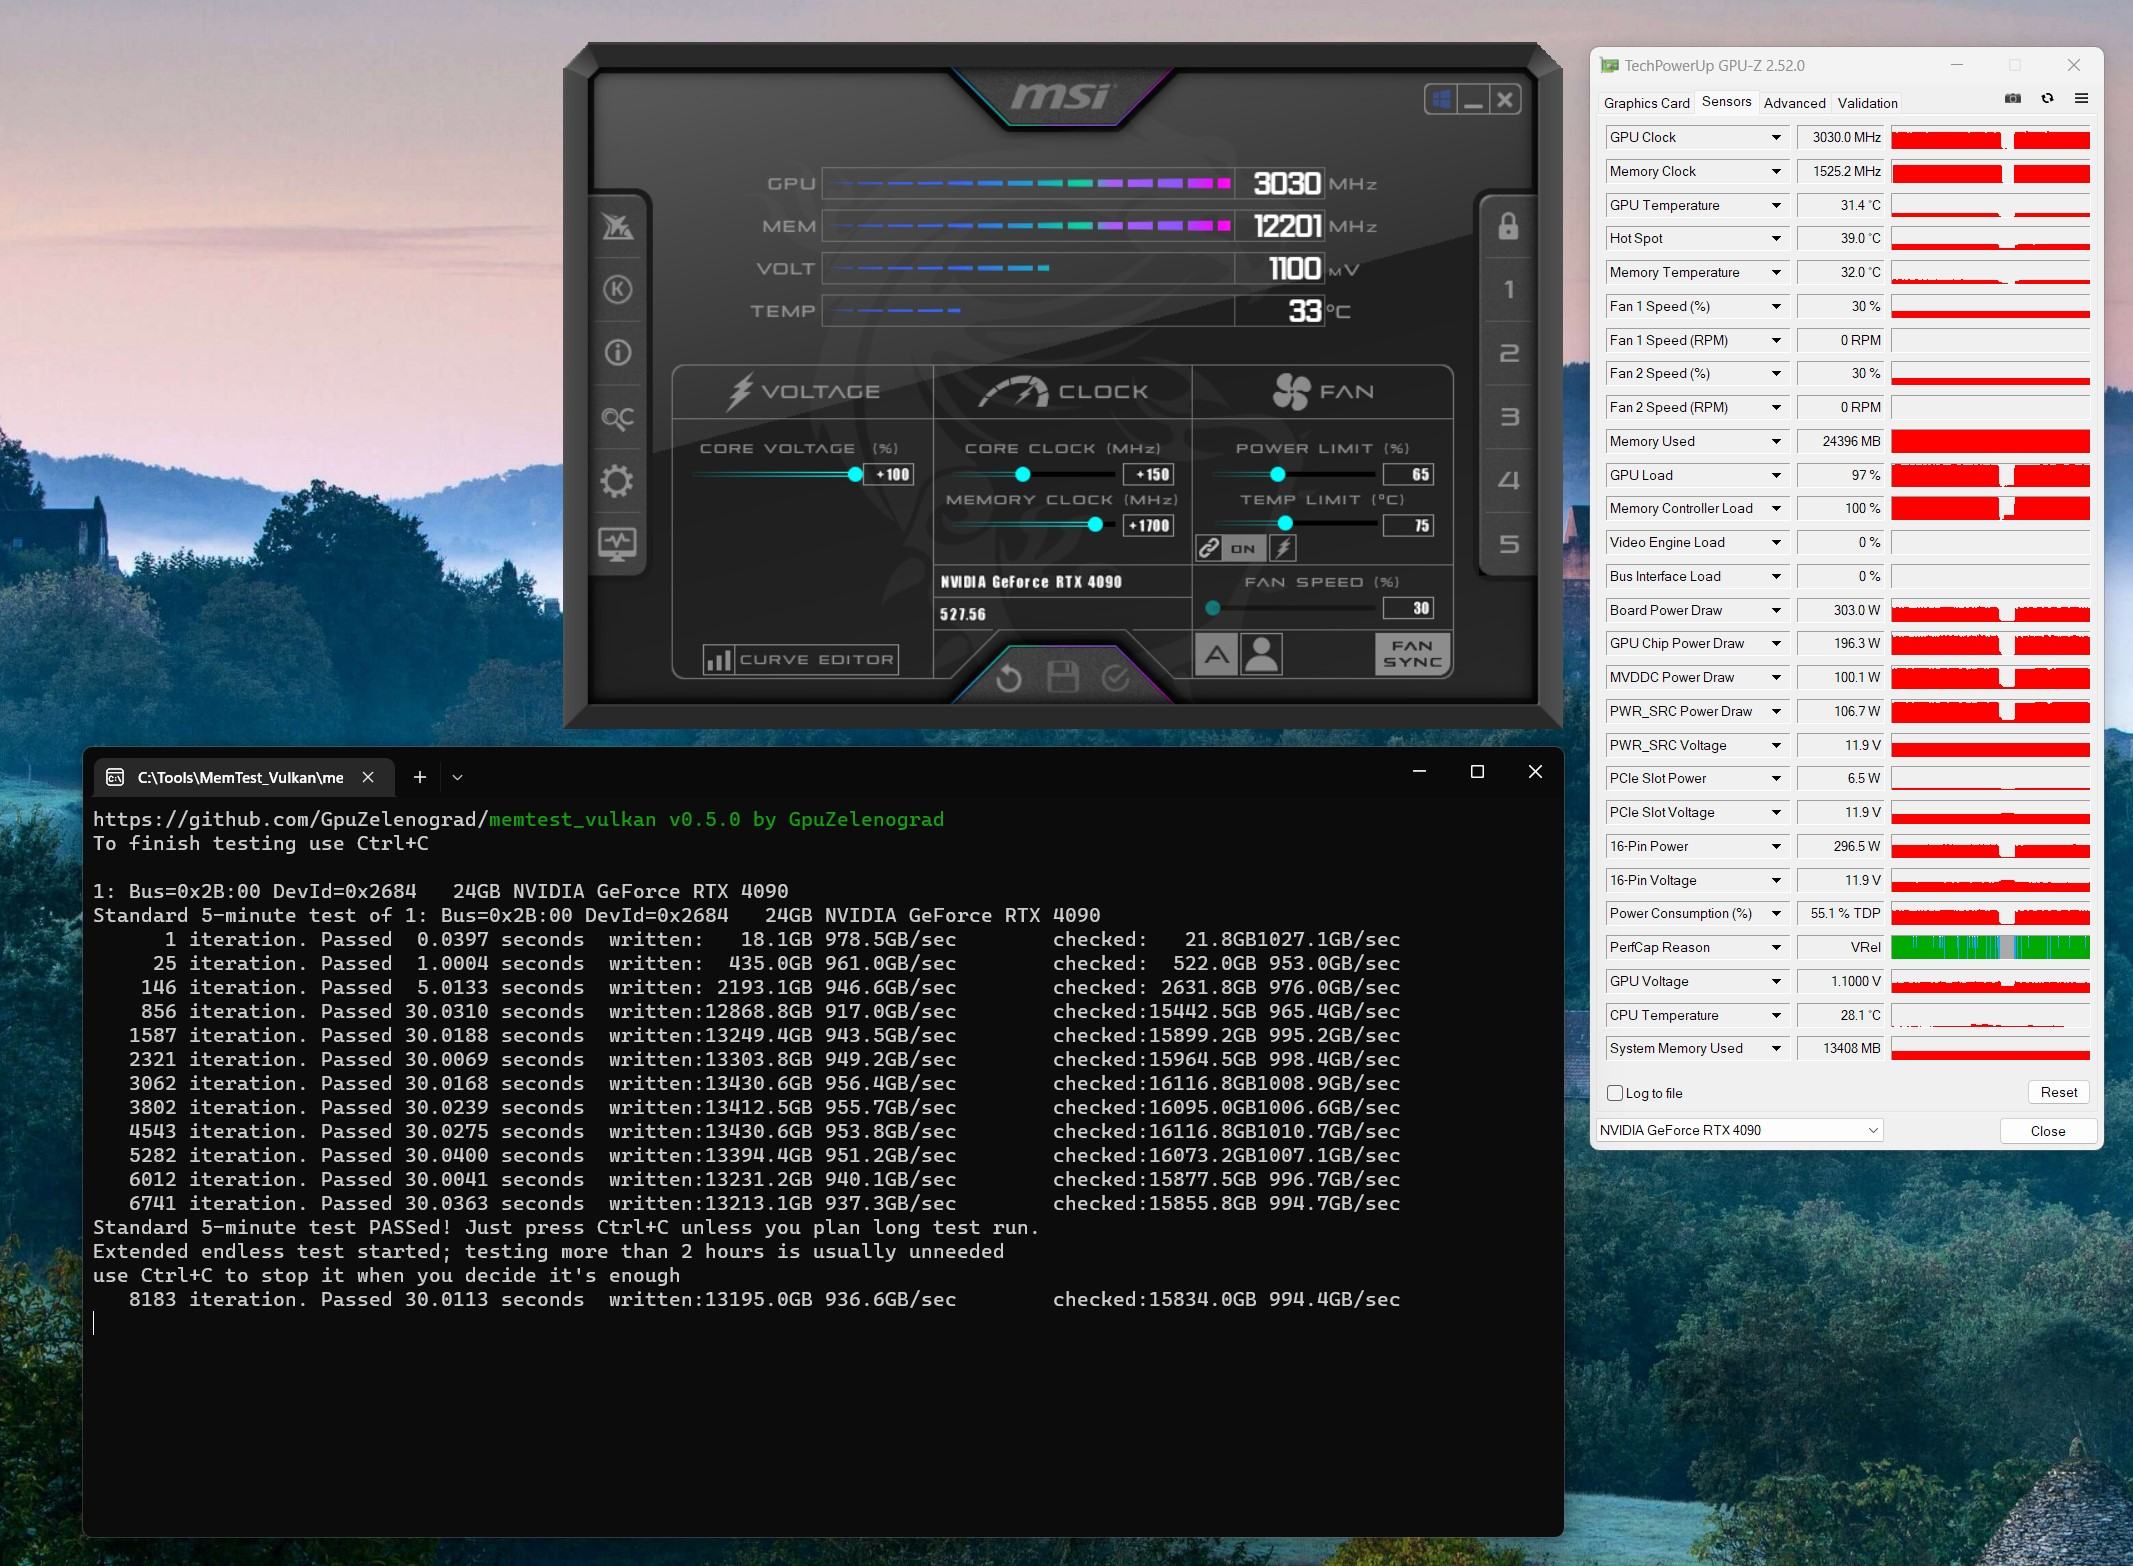2133x1566 pixels.
Task: Click the Curve Editor button
Action: 800,660
